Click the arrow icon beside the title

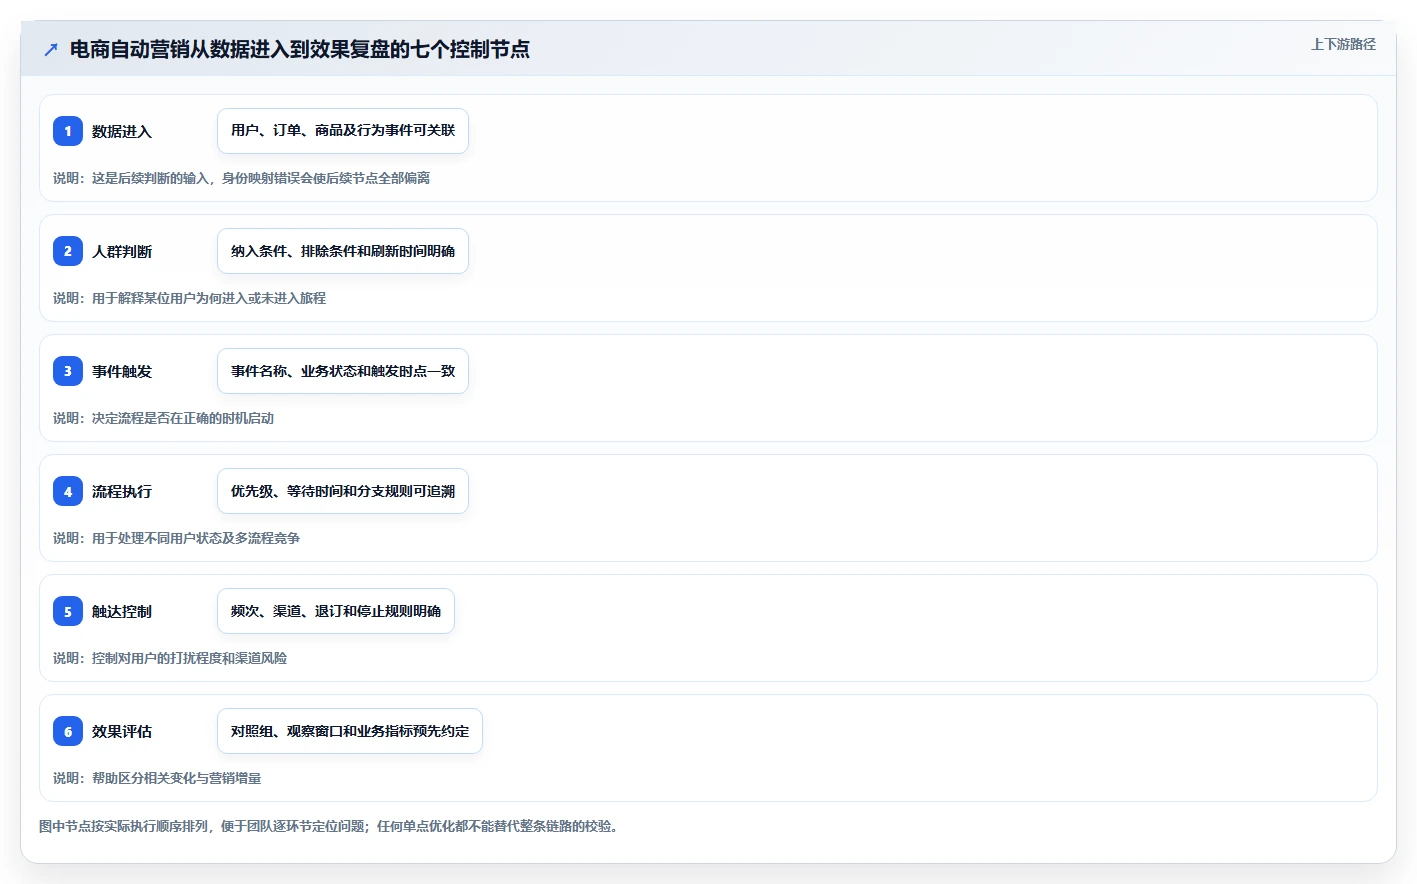[x=51, y=49]
